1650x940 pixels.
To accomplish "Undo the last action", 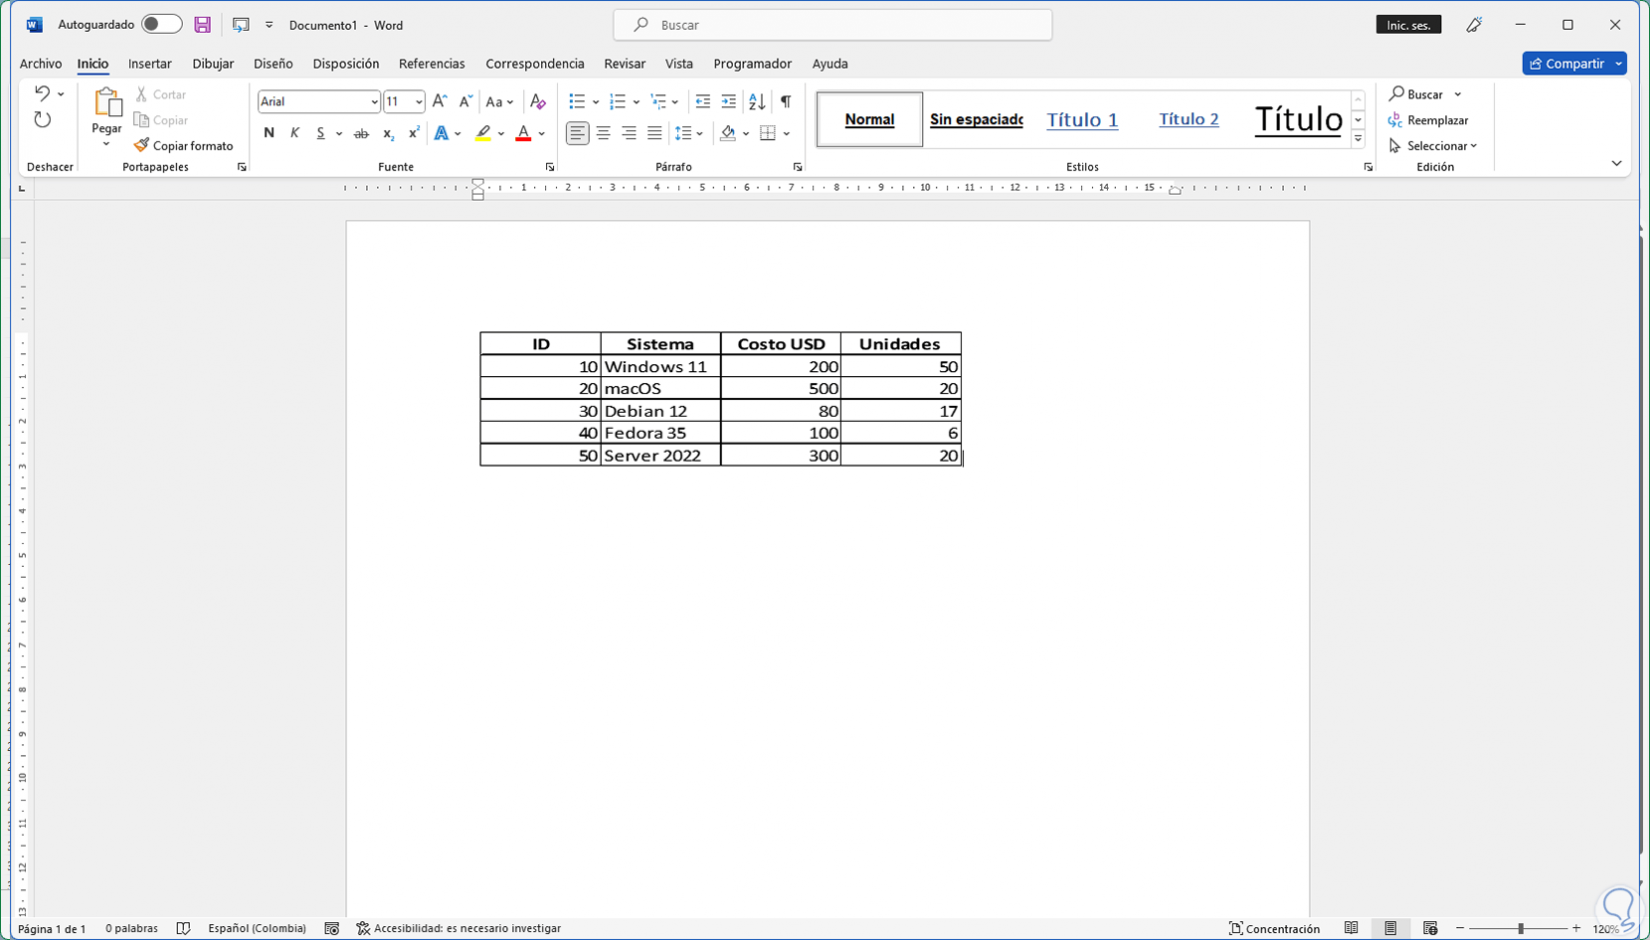I will tap(42, 94).
